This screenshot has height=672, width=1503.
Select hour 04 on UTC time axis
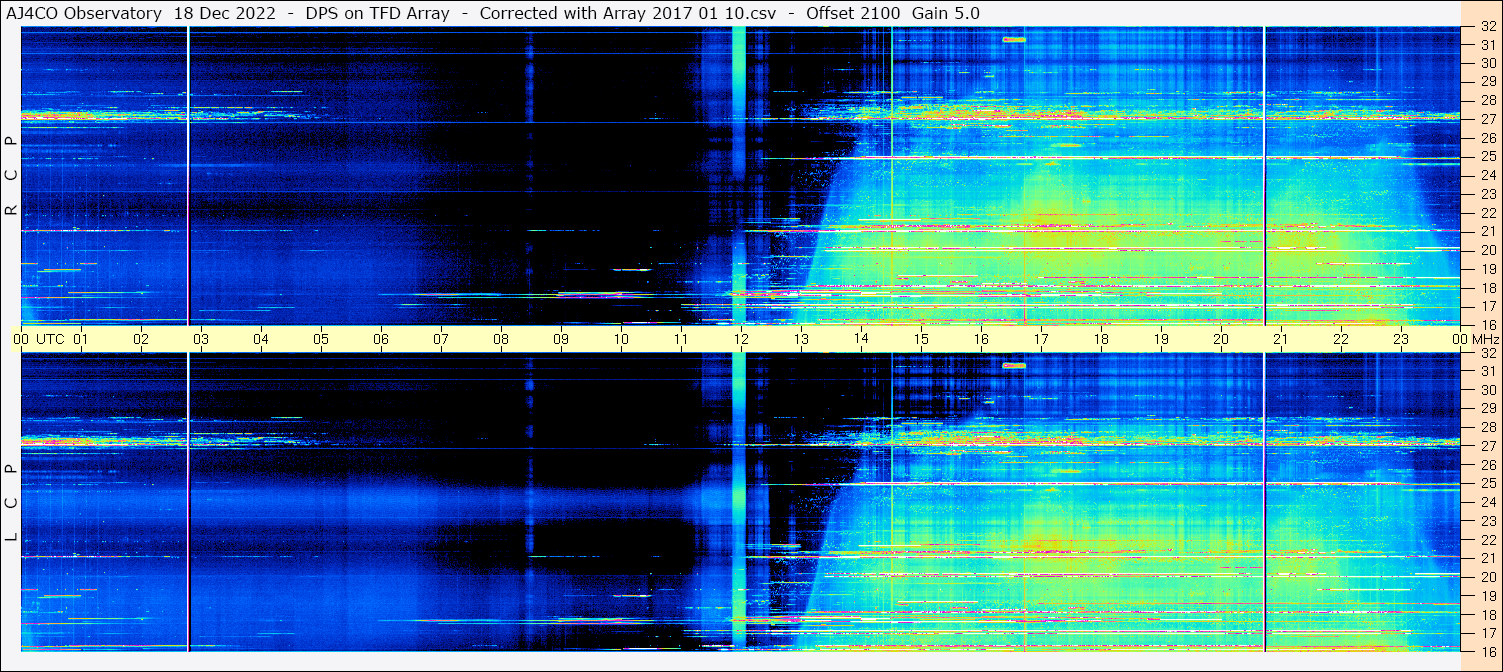(261, 339)
